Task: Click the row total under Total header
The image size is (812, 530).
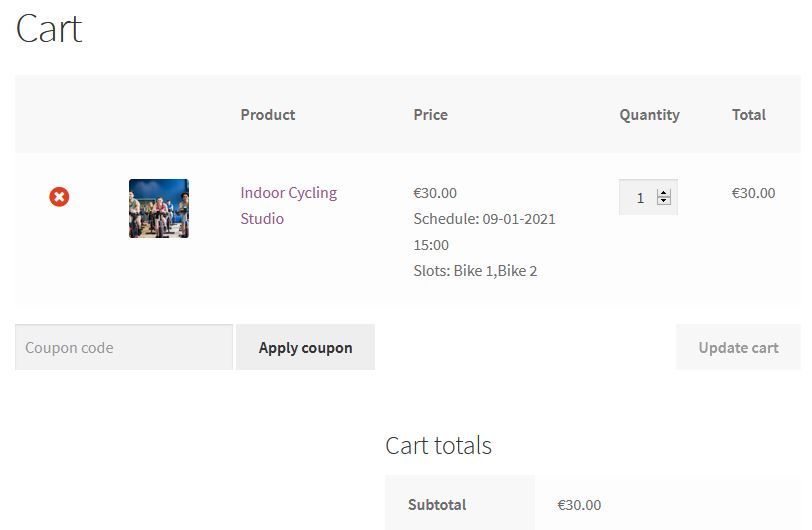Action: click(753, 193)
